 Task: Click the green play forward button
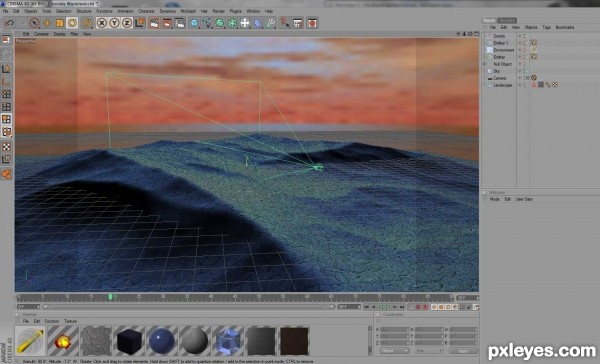pos(388,307)
